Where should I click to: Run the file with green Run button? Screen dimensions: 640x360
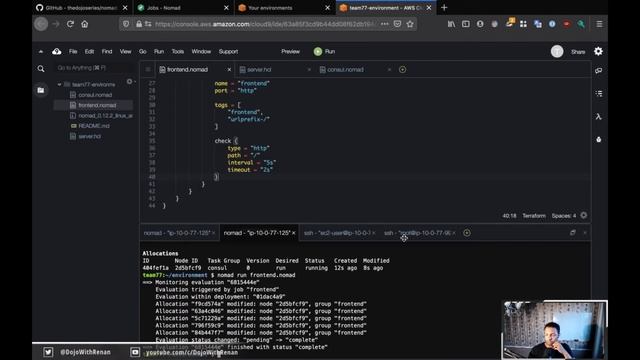[x=324, y=51]
